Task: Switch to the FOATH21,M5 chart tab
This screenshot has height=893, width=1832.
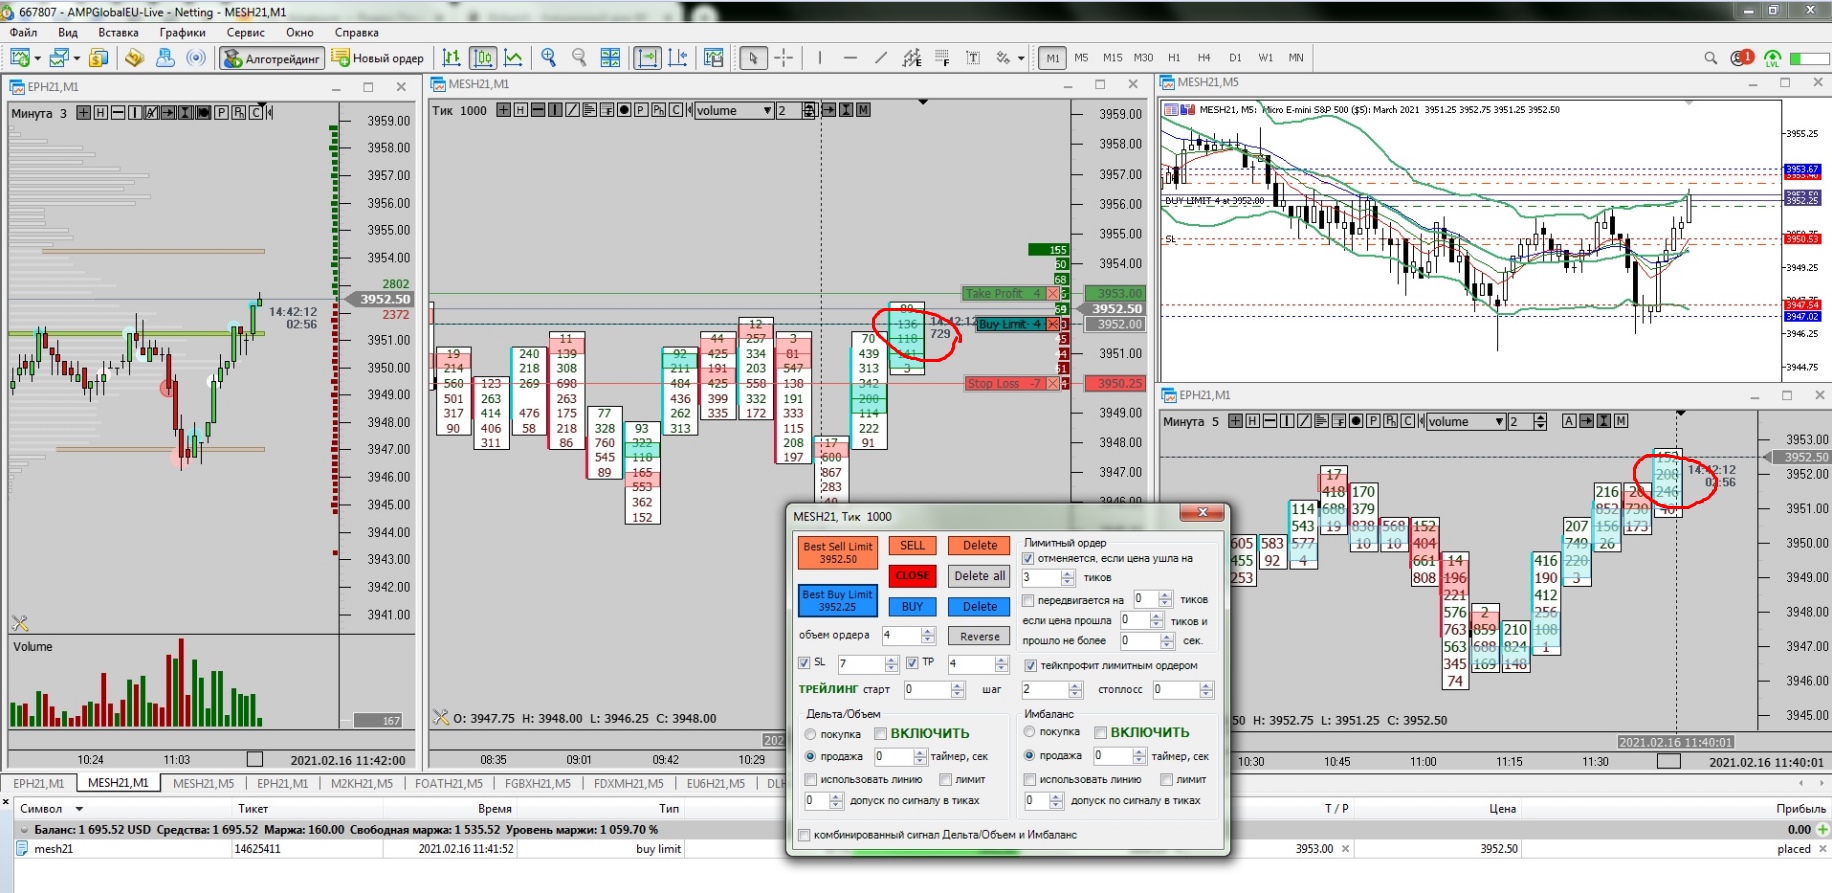Action: 448,783
